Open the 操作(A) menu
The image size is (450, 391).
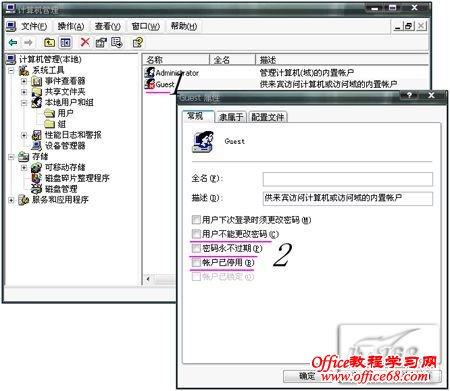coord(71,26)
